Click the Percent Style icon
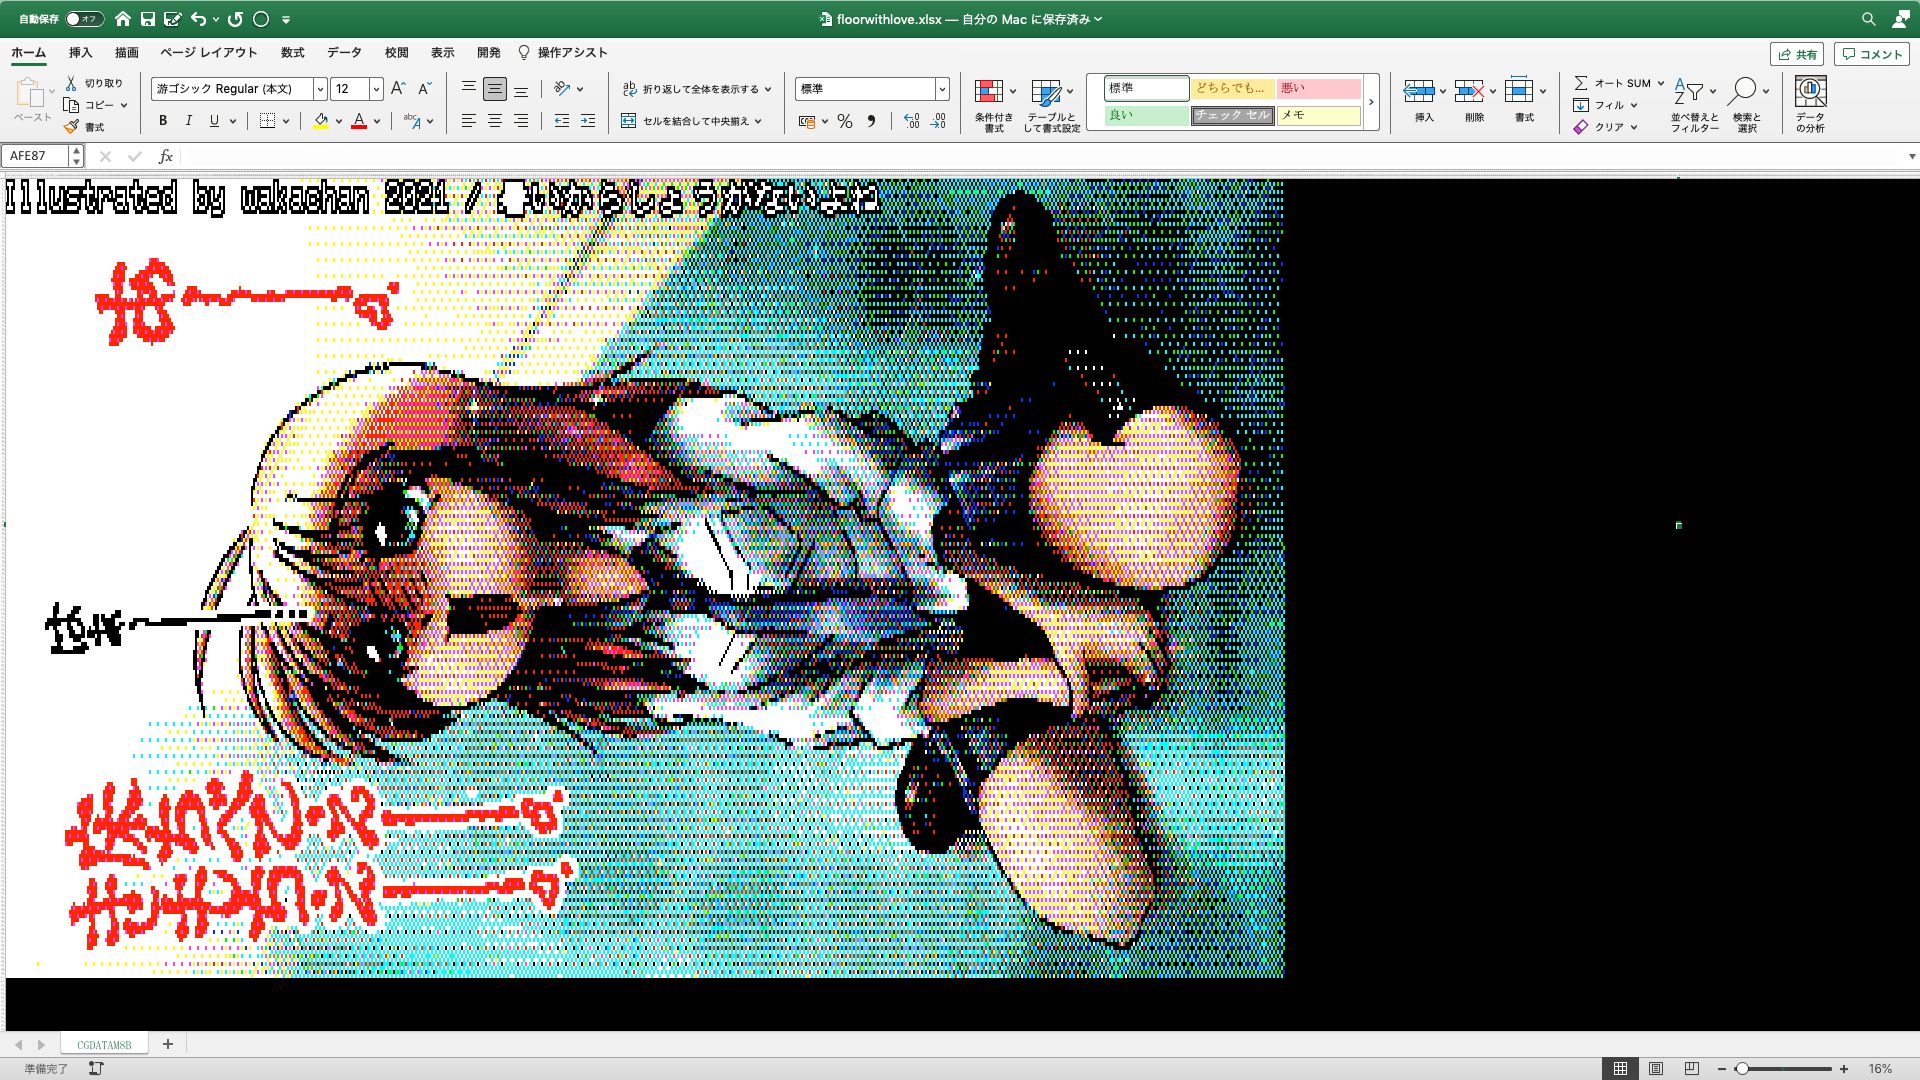 point(845,121)
